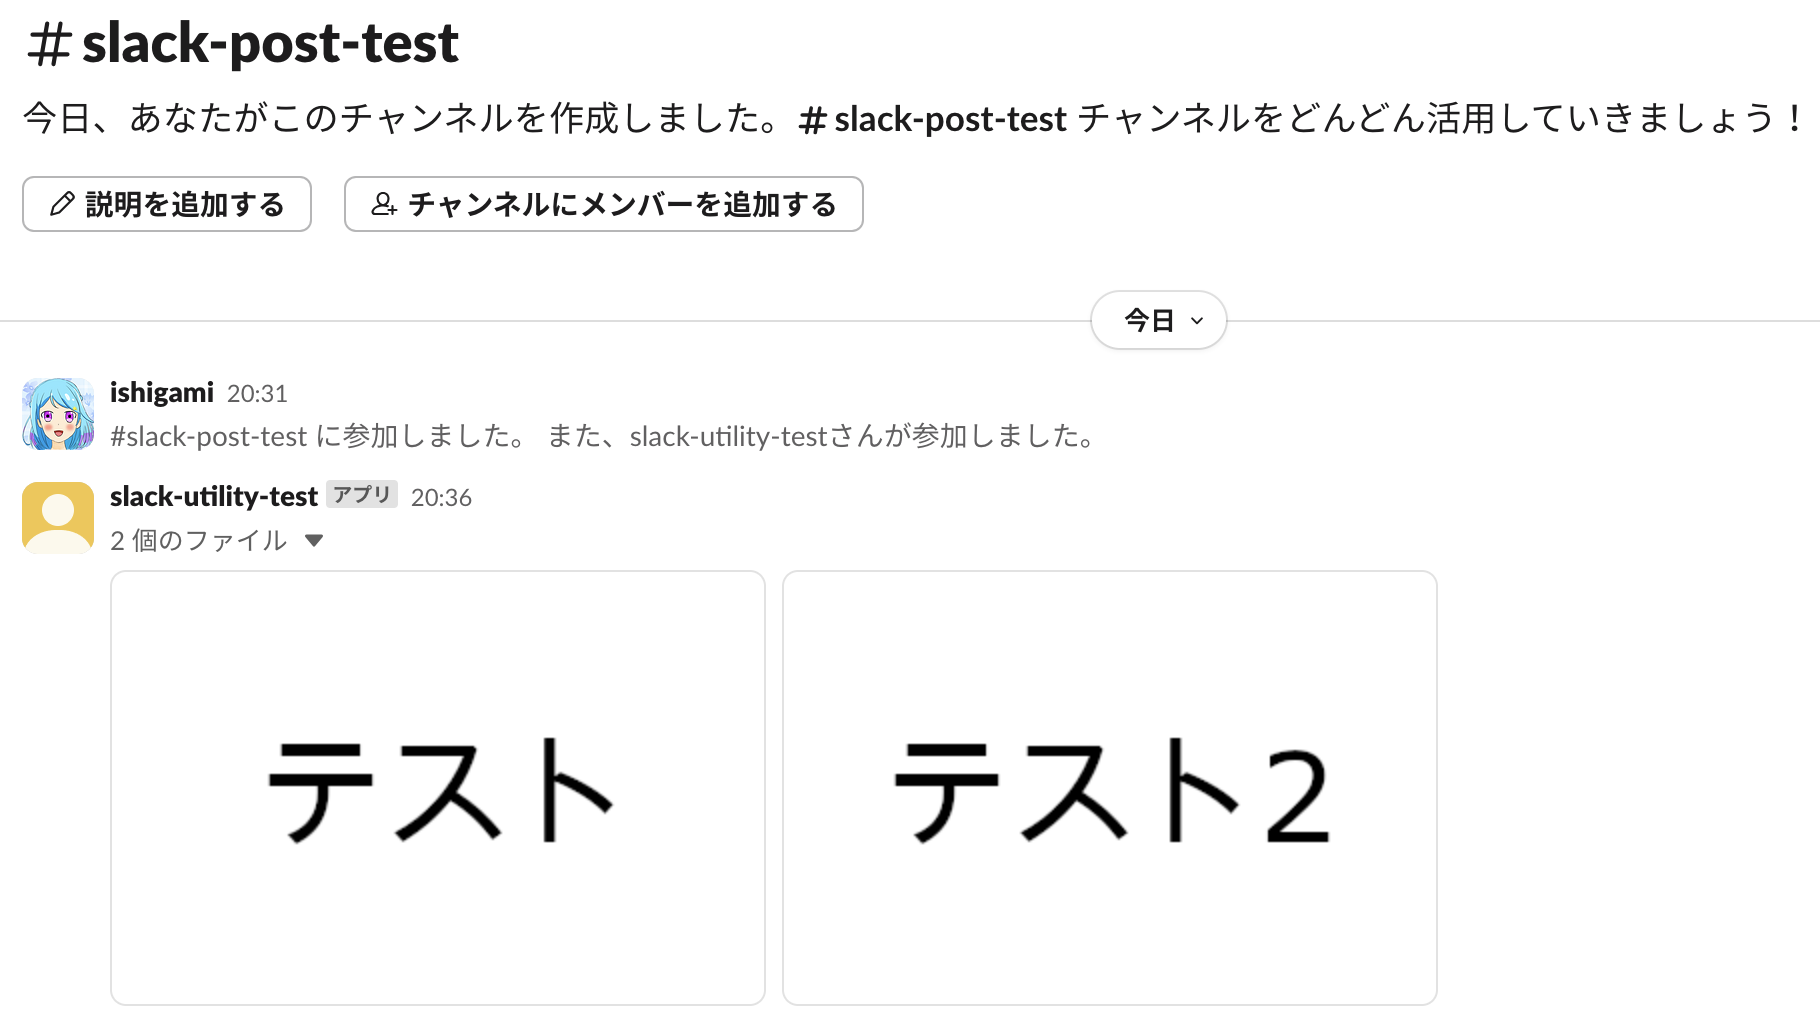
Task: Click the channel title slack-post-test heading
Action: pyautogui.click(x=270, y=43)
